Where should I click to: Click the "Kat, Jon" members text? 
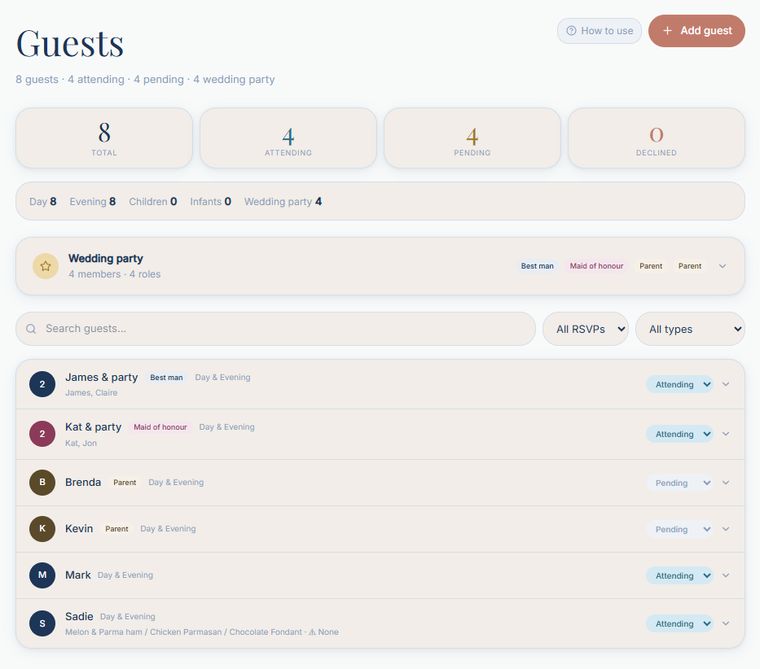pyautogui.click(x=81, y=443)
